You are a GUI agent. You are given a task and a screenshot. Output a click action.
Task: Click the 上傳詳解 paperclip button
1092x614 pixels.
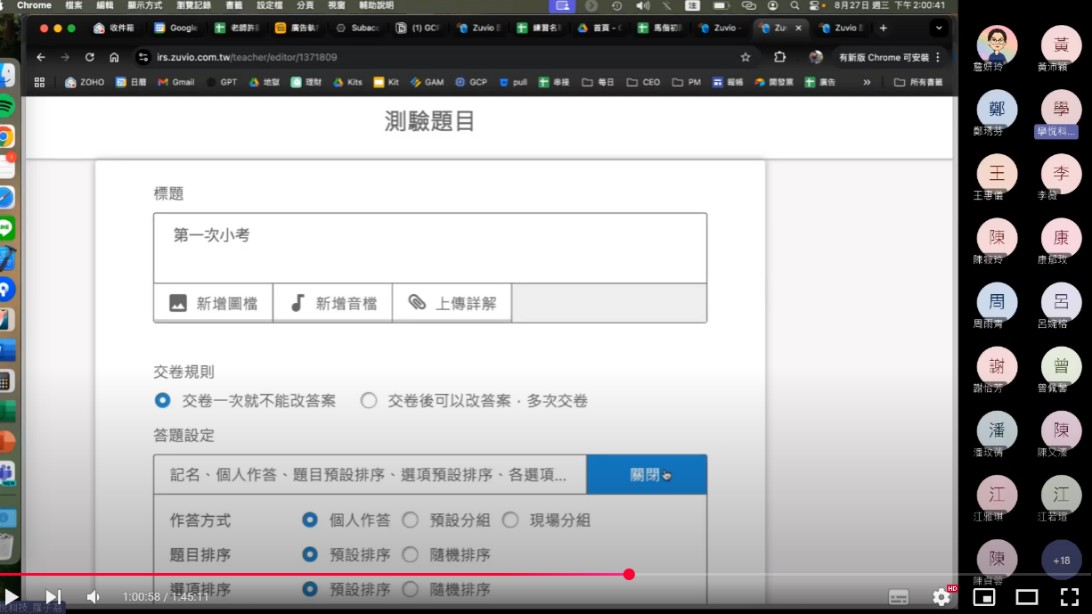pyautogui.click(x=452, y=303)
